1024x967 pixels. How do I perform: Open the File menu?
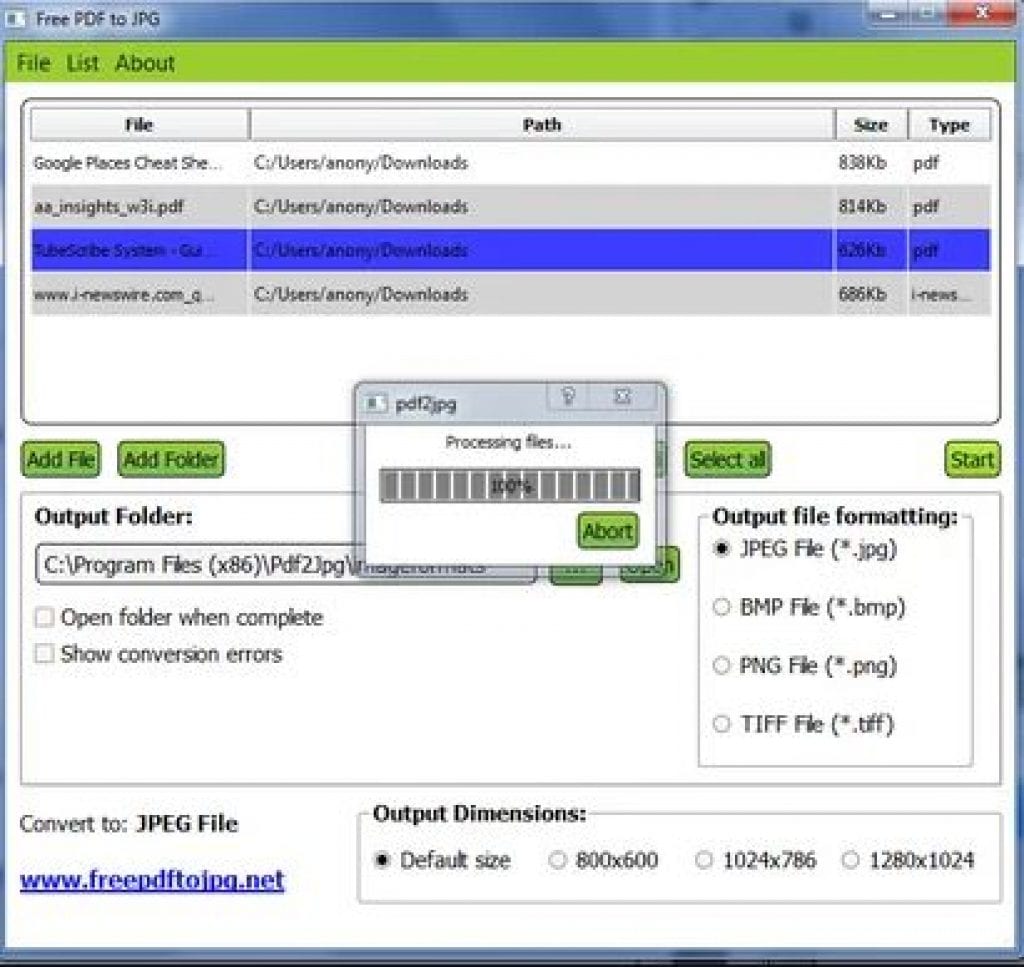(x=33, y=63)
